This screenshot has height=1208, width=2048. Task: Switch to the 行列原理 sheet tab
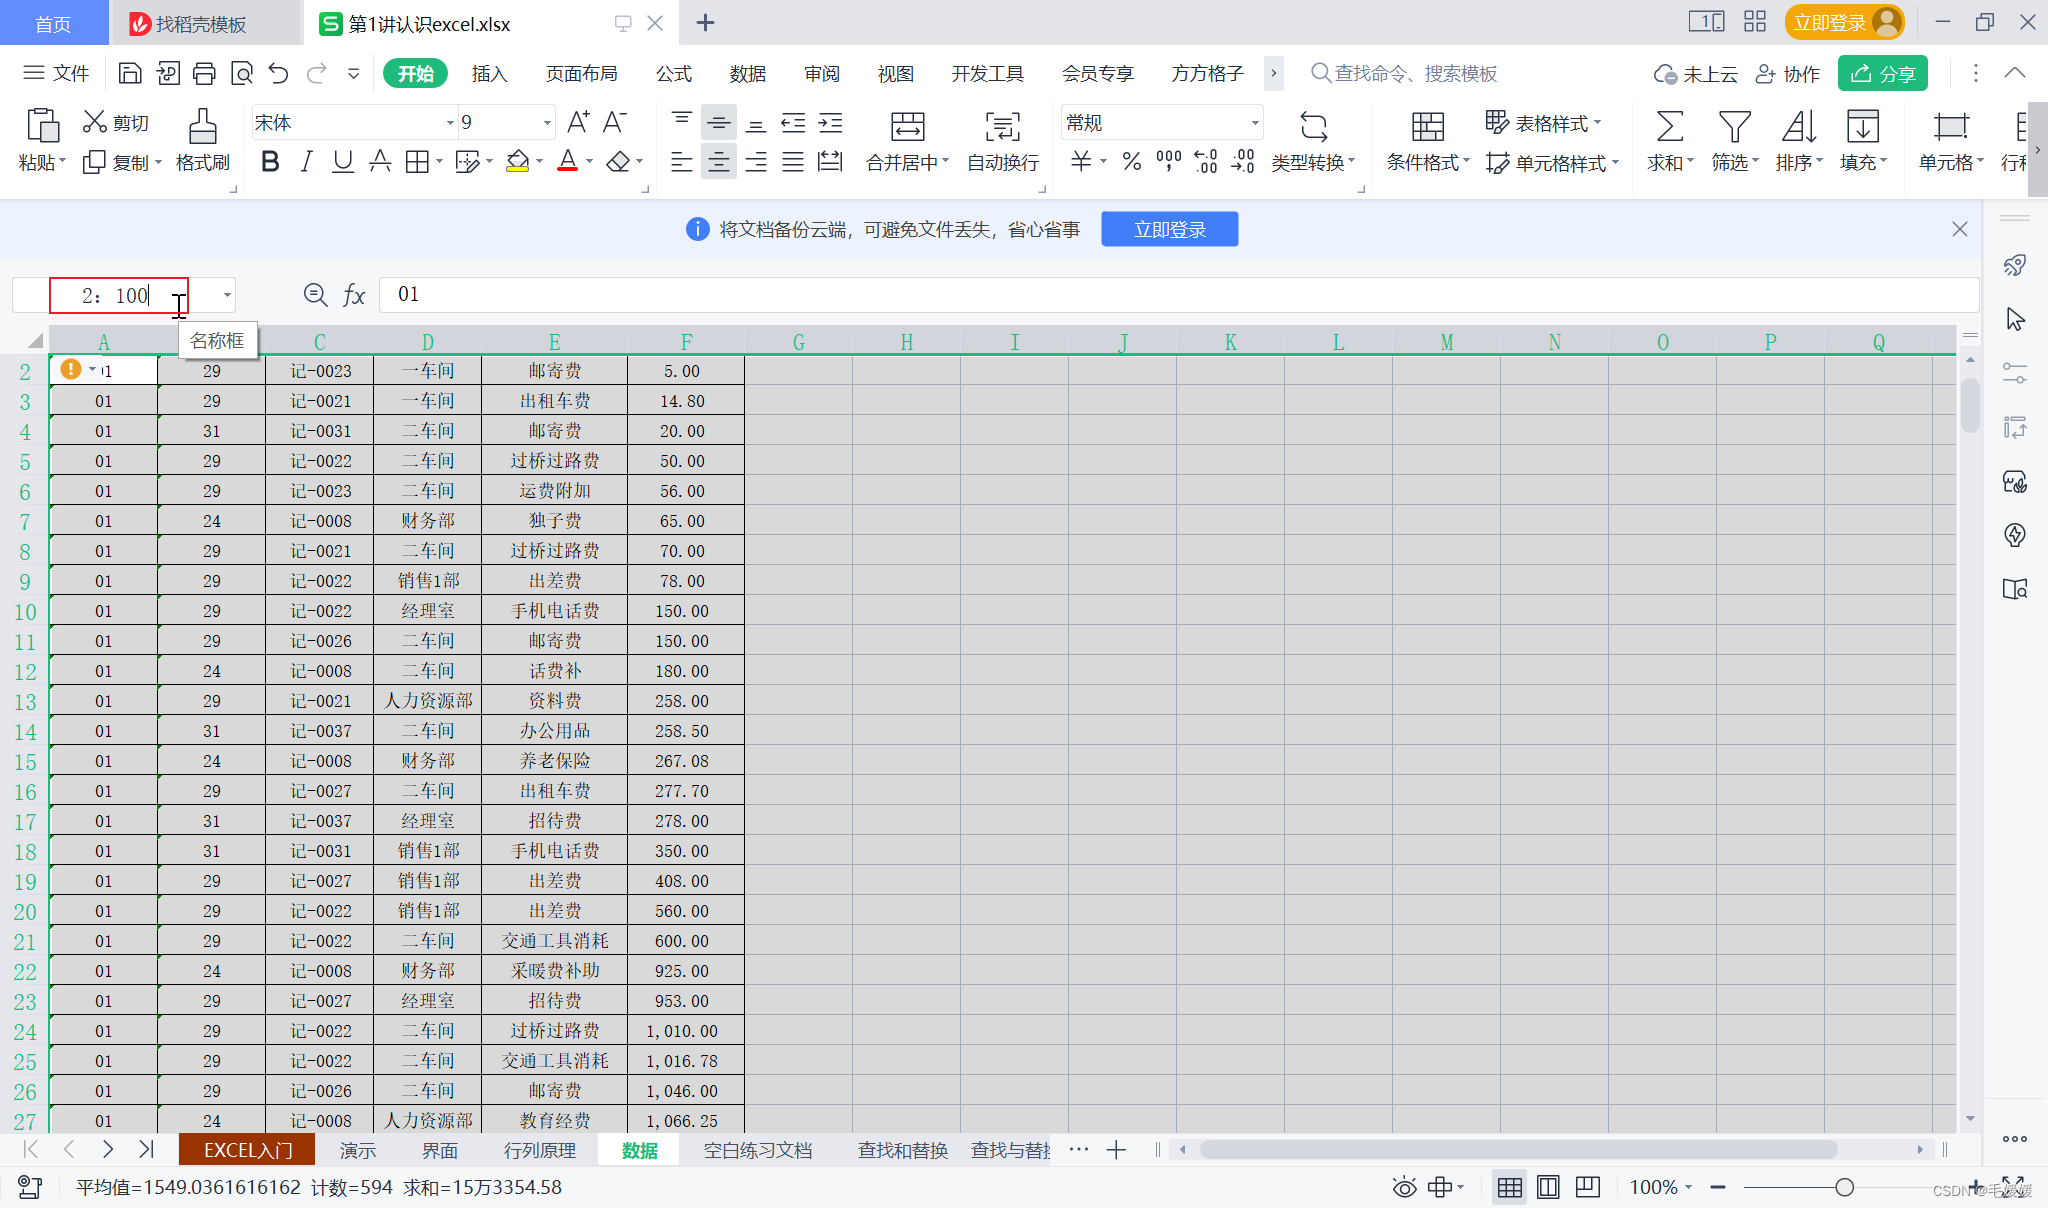pyautogui.click(x=539, y=1150)
